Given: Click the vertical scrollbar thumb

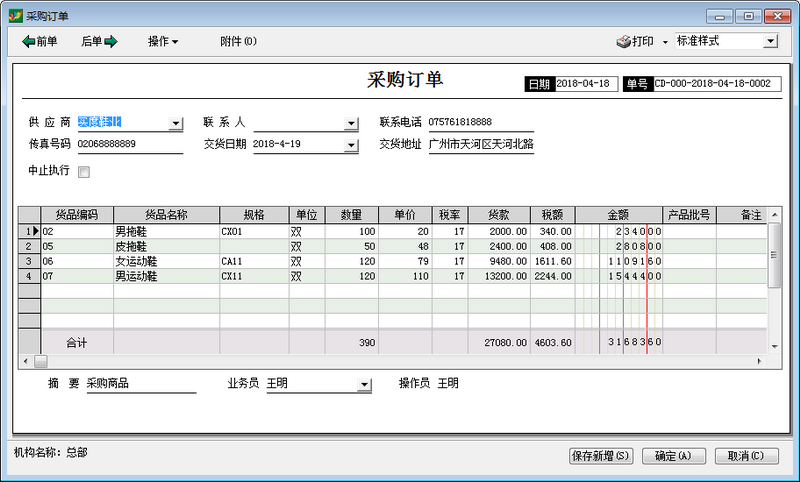Looking at the screenshot, I should (774, 255).
